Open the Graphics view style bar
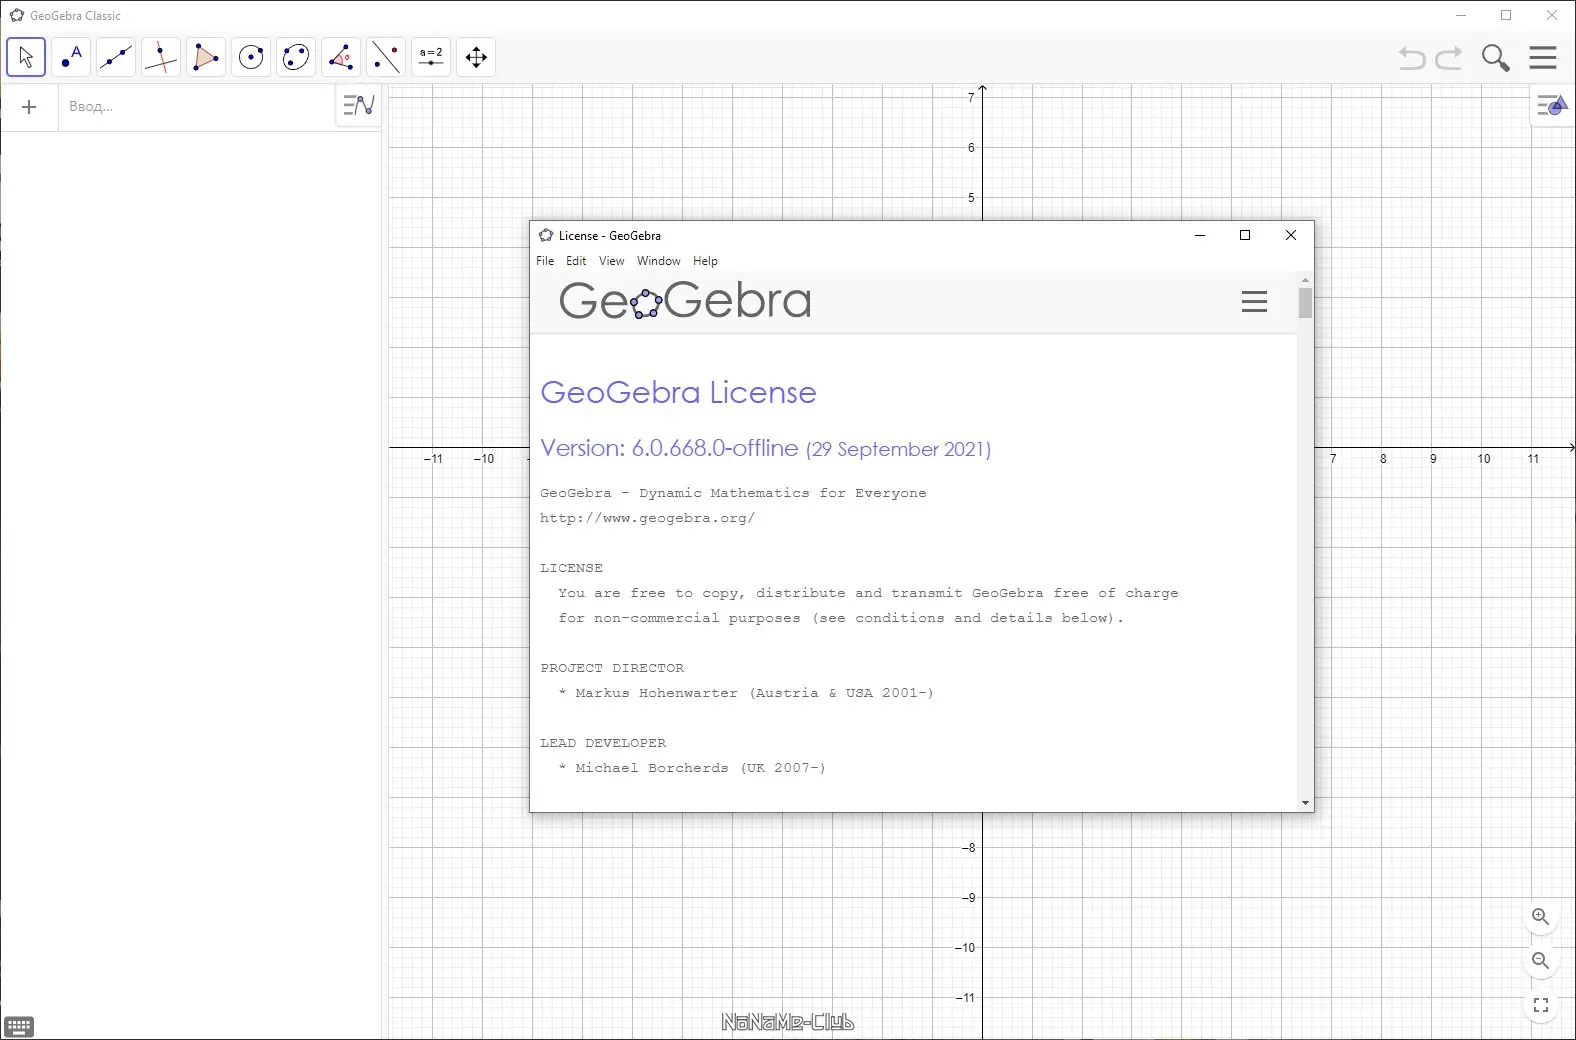Viewport: 1576px width, 1040px height. [x=1552, y=105]
